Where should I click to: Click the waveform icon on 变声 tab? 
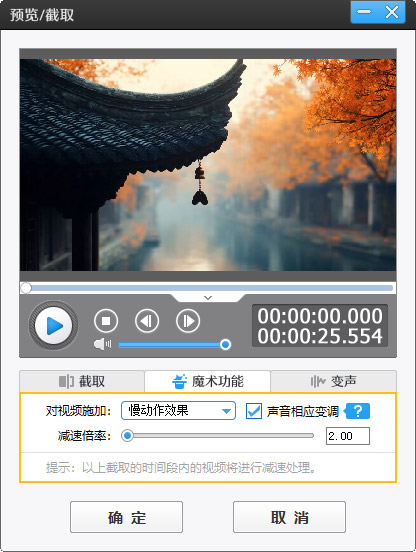coord(318,381)
